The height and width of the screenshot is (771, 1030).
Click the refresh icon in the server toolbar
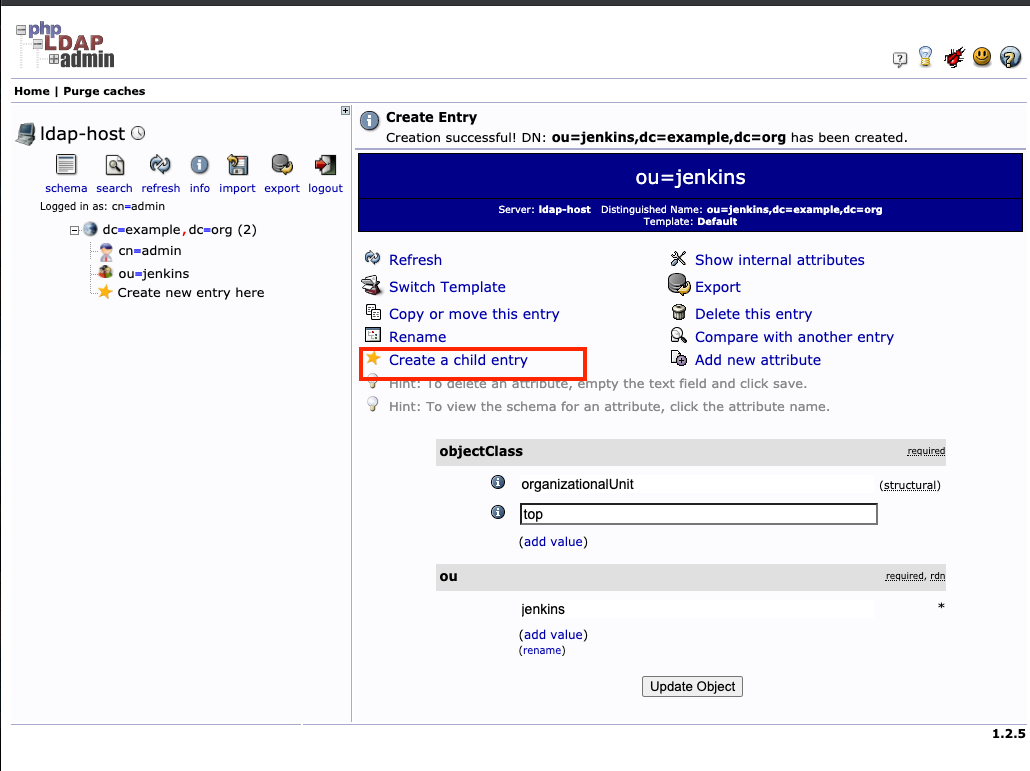(160, 166)
